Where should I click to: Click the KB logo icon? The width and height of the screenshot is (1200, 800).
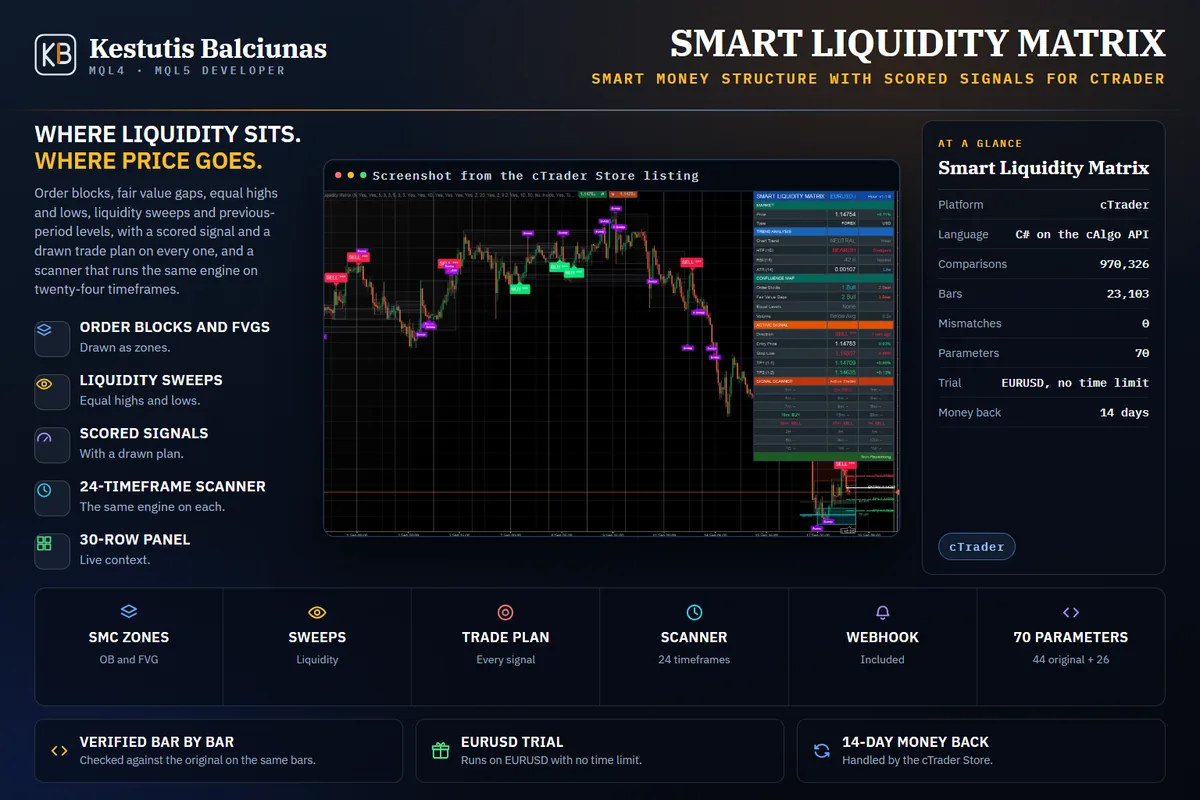(55, 55)
